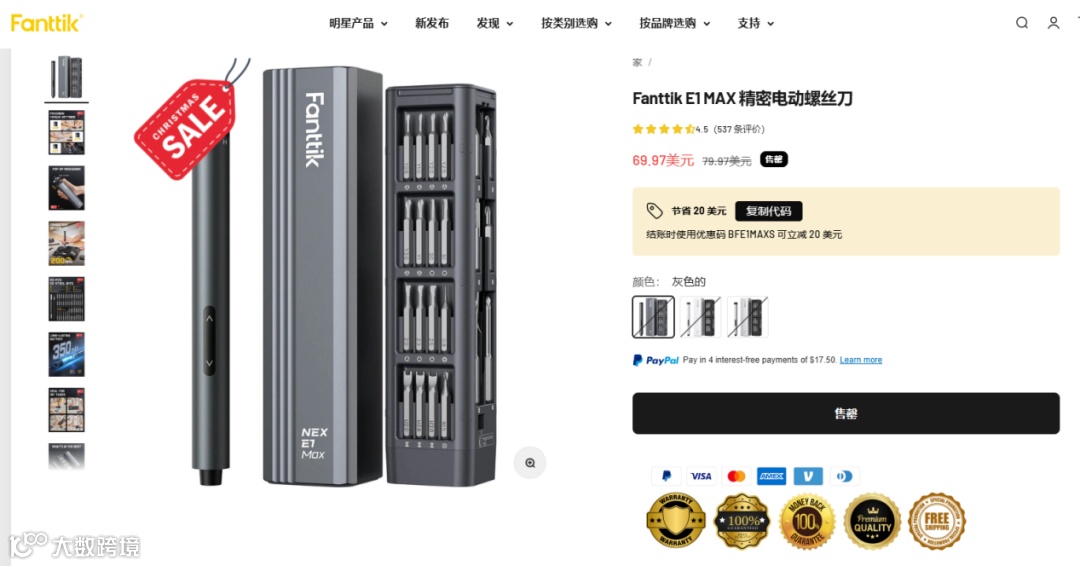
Task: Click the PayPal payment icon
Action: tap(666, 476)
